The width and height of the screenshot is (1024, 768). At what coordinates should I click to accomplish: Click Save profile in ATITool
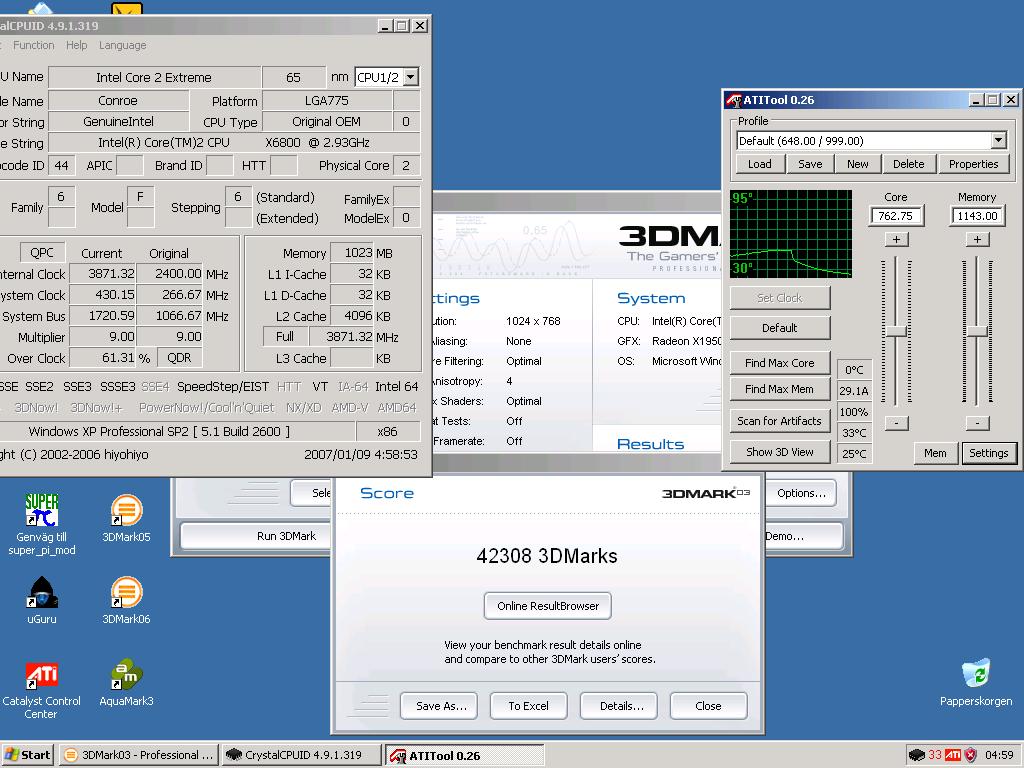point(810,164)
